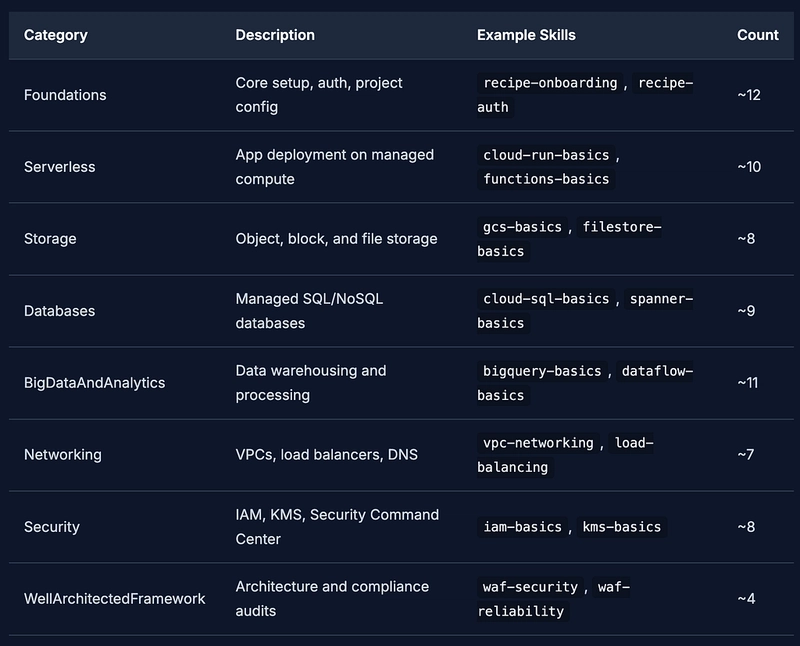
Task: Click the ~10 count for Serverless
Action: 749,167
